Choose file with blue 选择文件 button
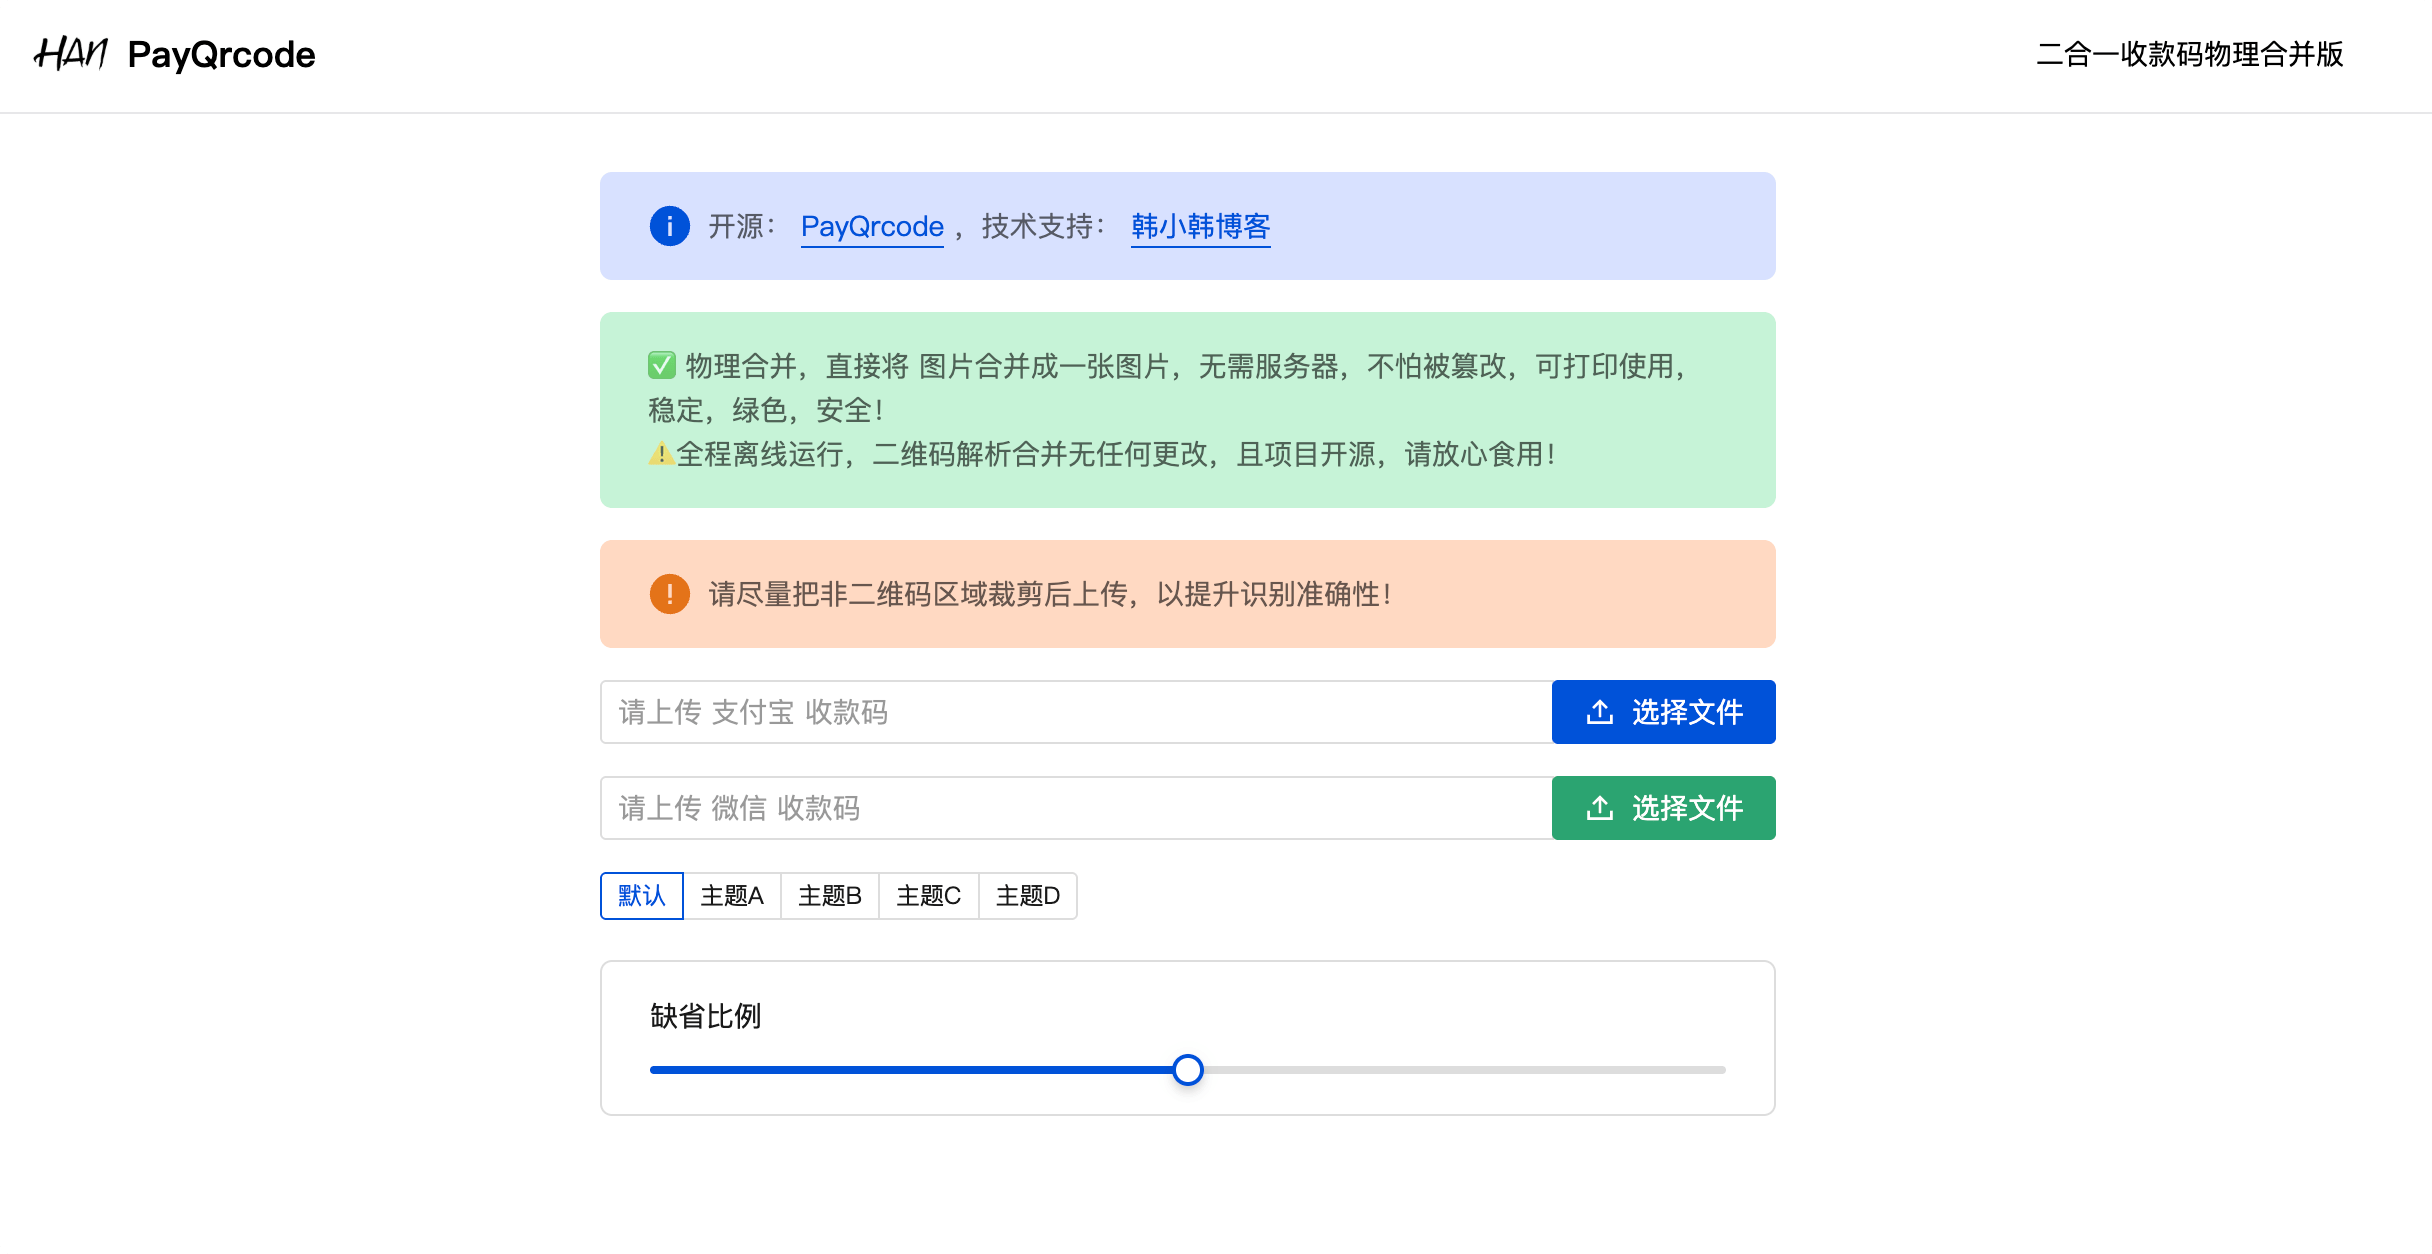 (1664, 712)
